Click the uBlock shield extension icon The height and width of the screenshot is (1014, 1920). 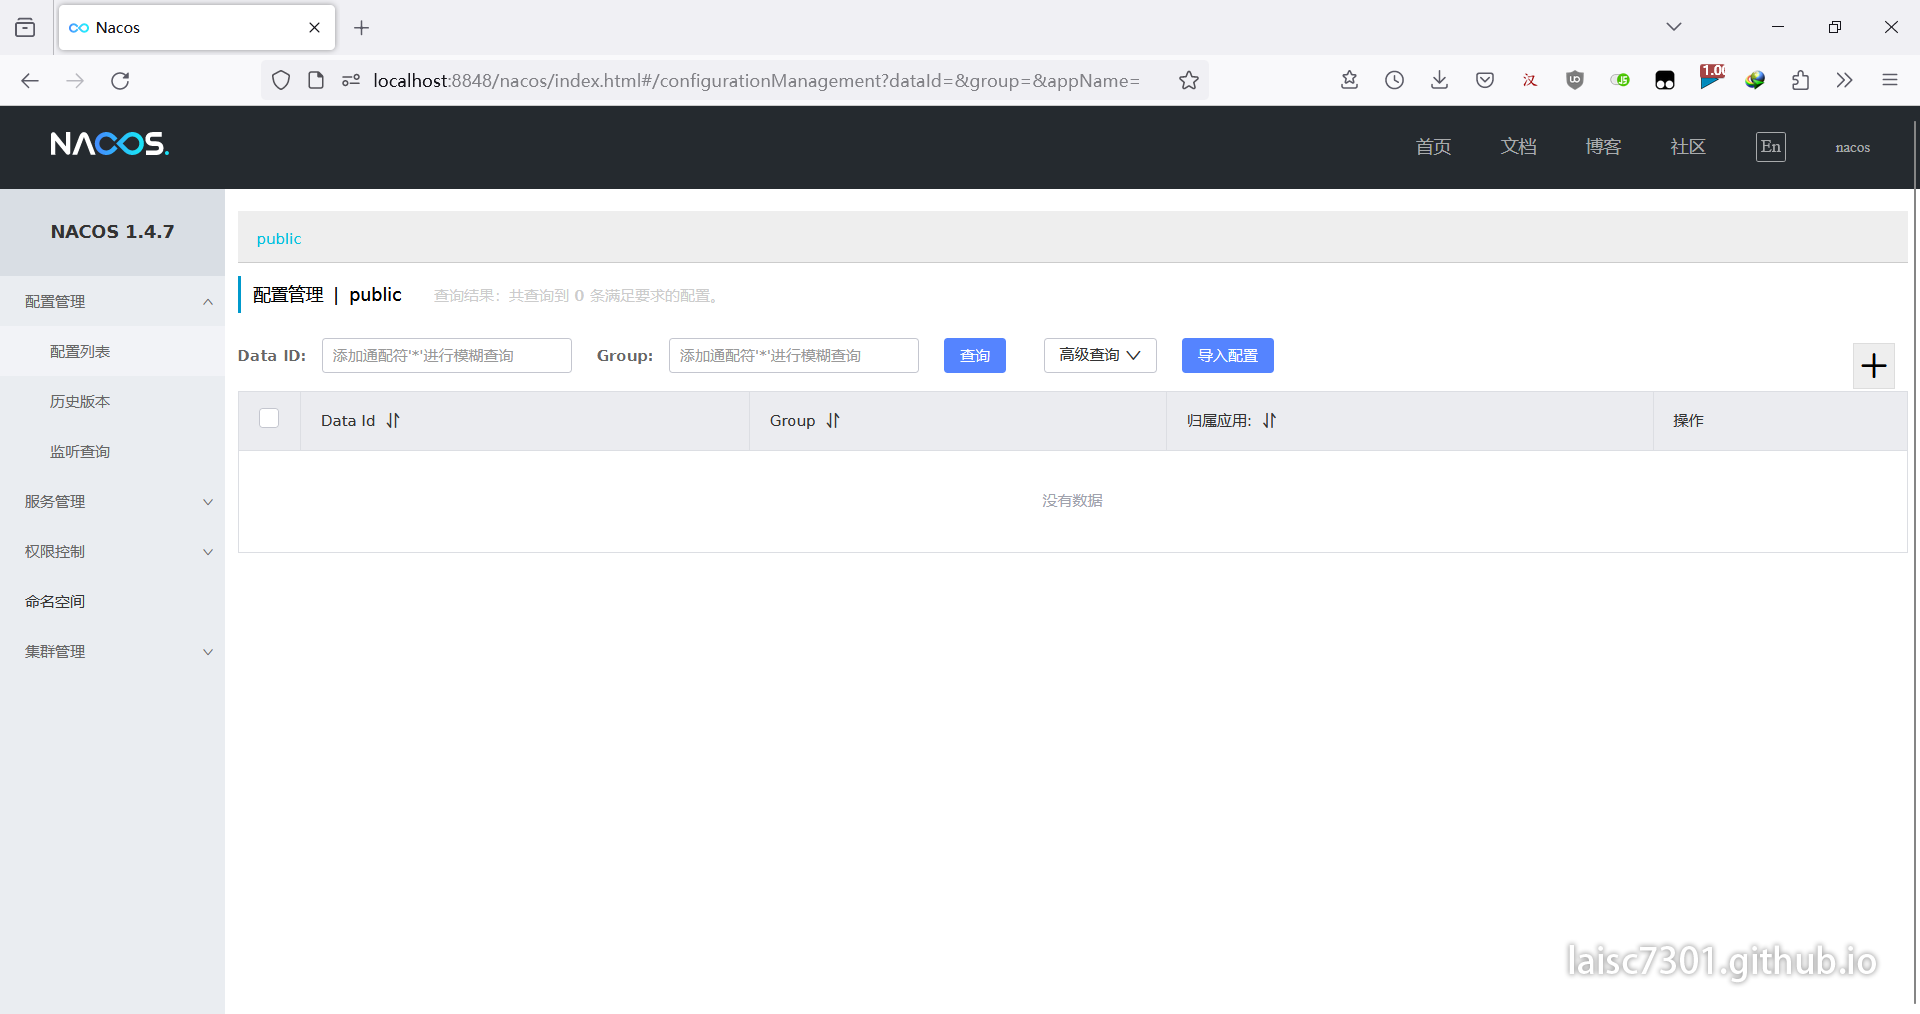1575,80
